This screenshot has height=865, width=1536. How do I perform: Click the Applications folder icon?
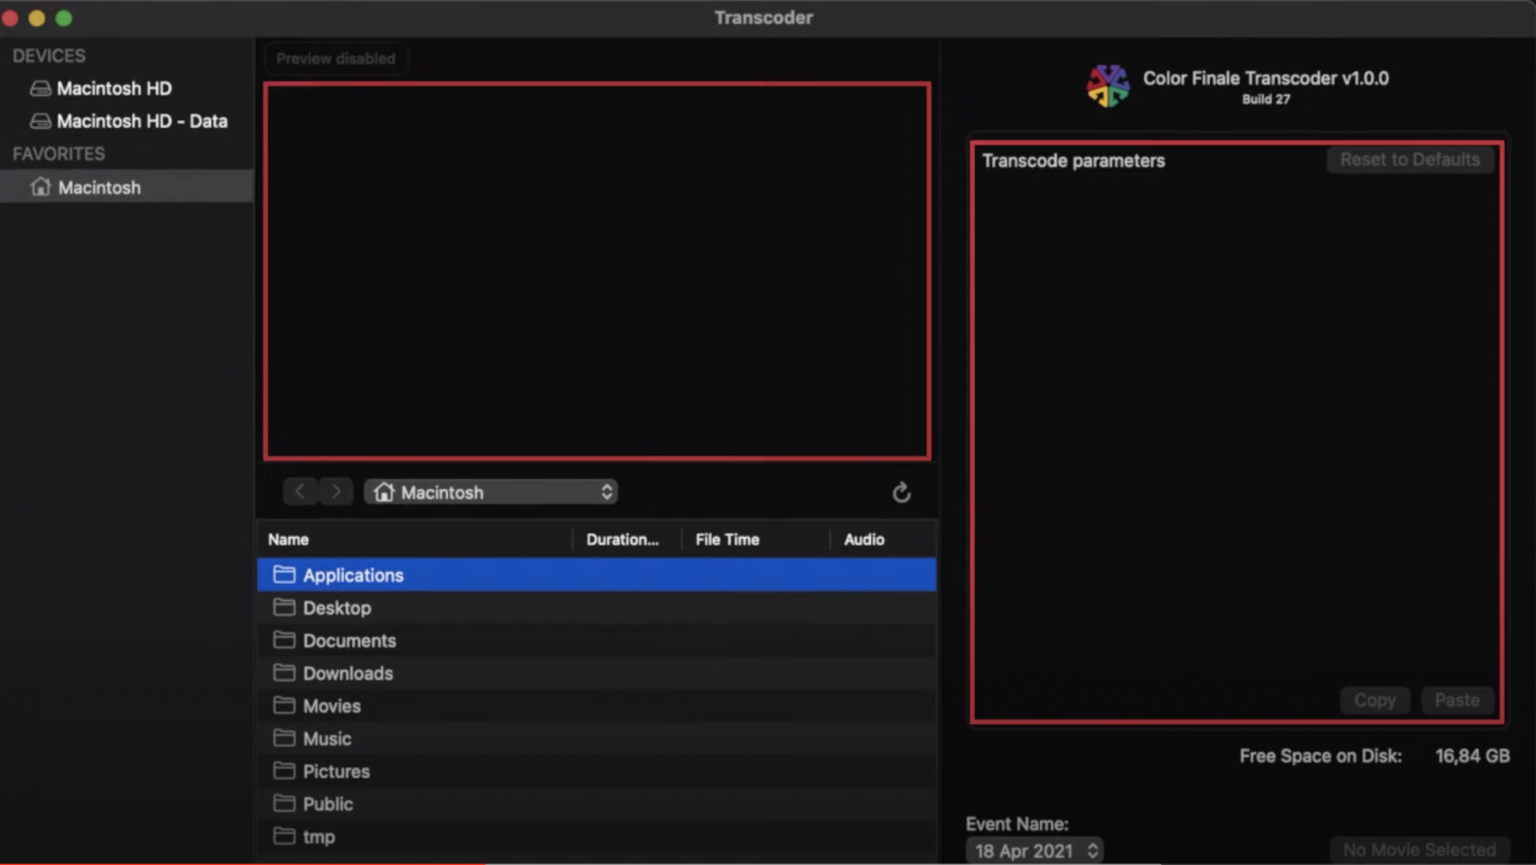(x=282, y=574)
